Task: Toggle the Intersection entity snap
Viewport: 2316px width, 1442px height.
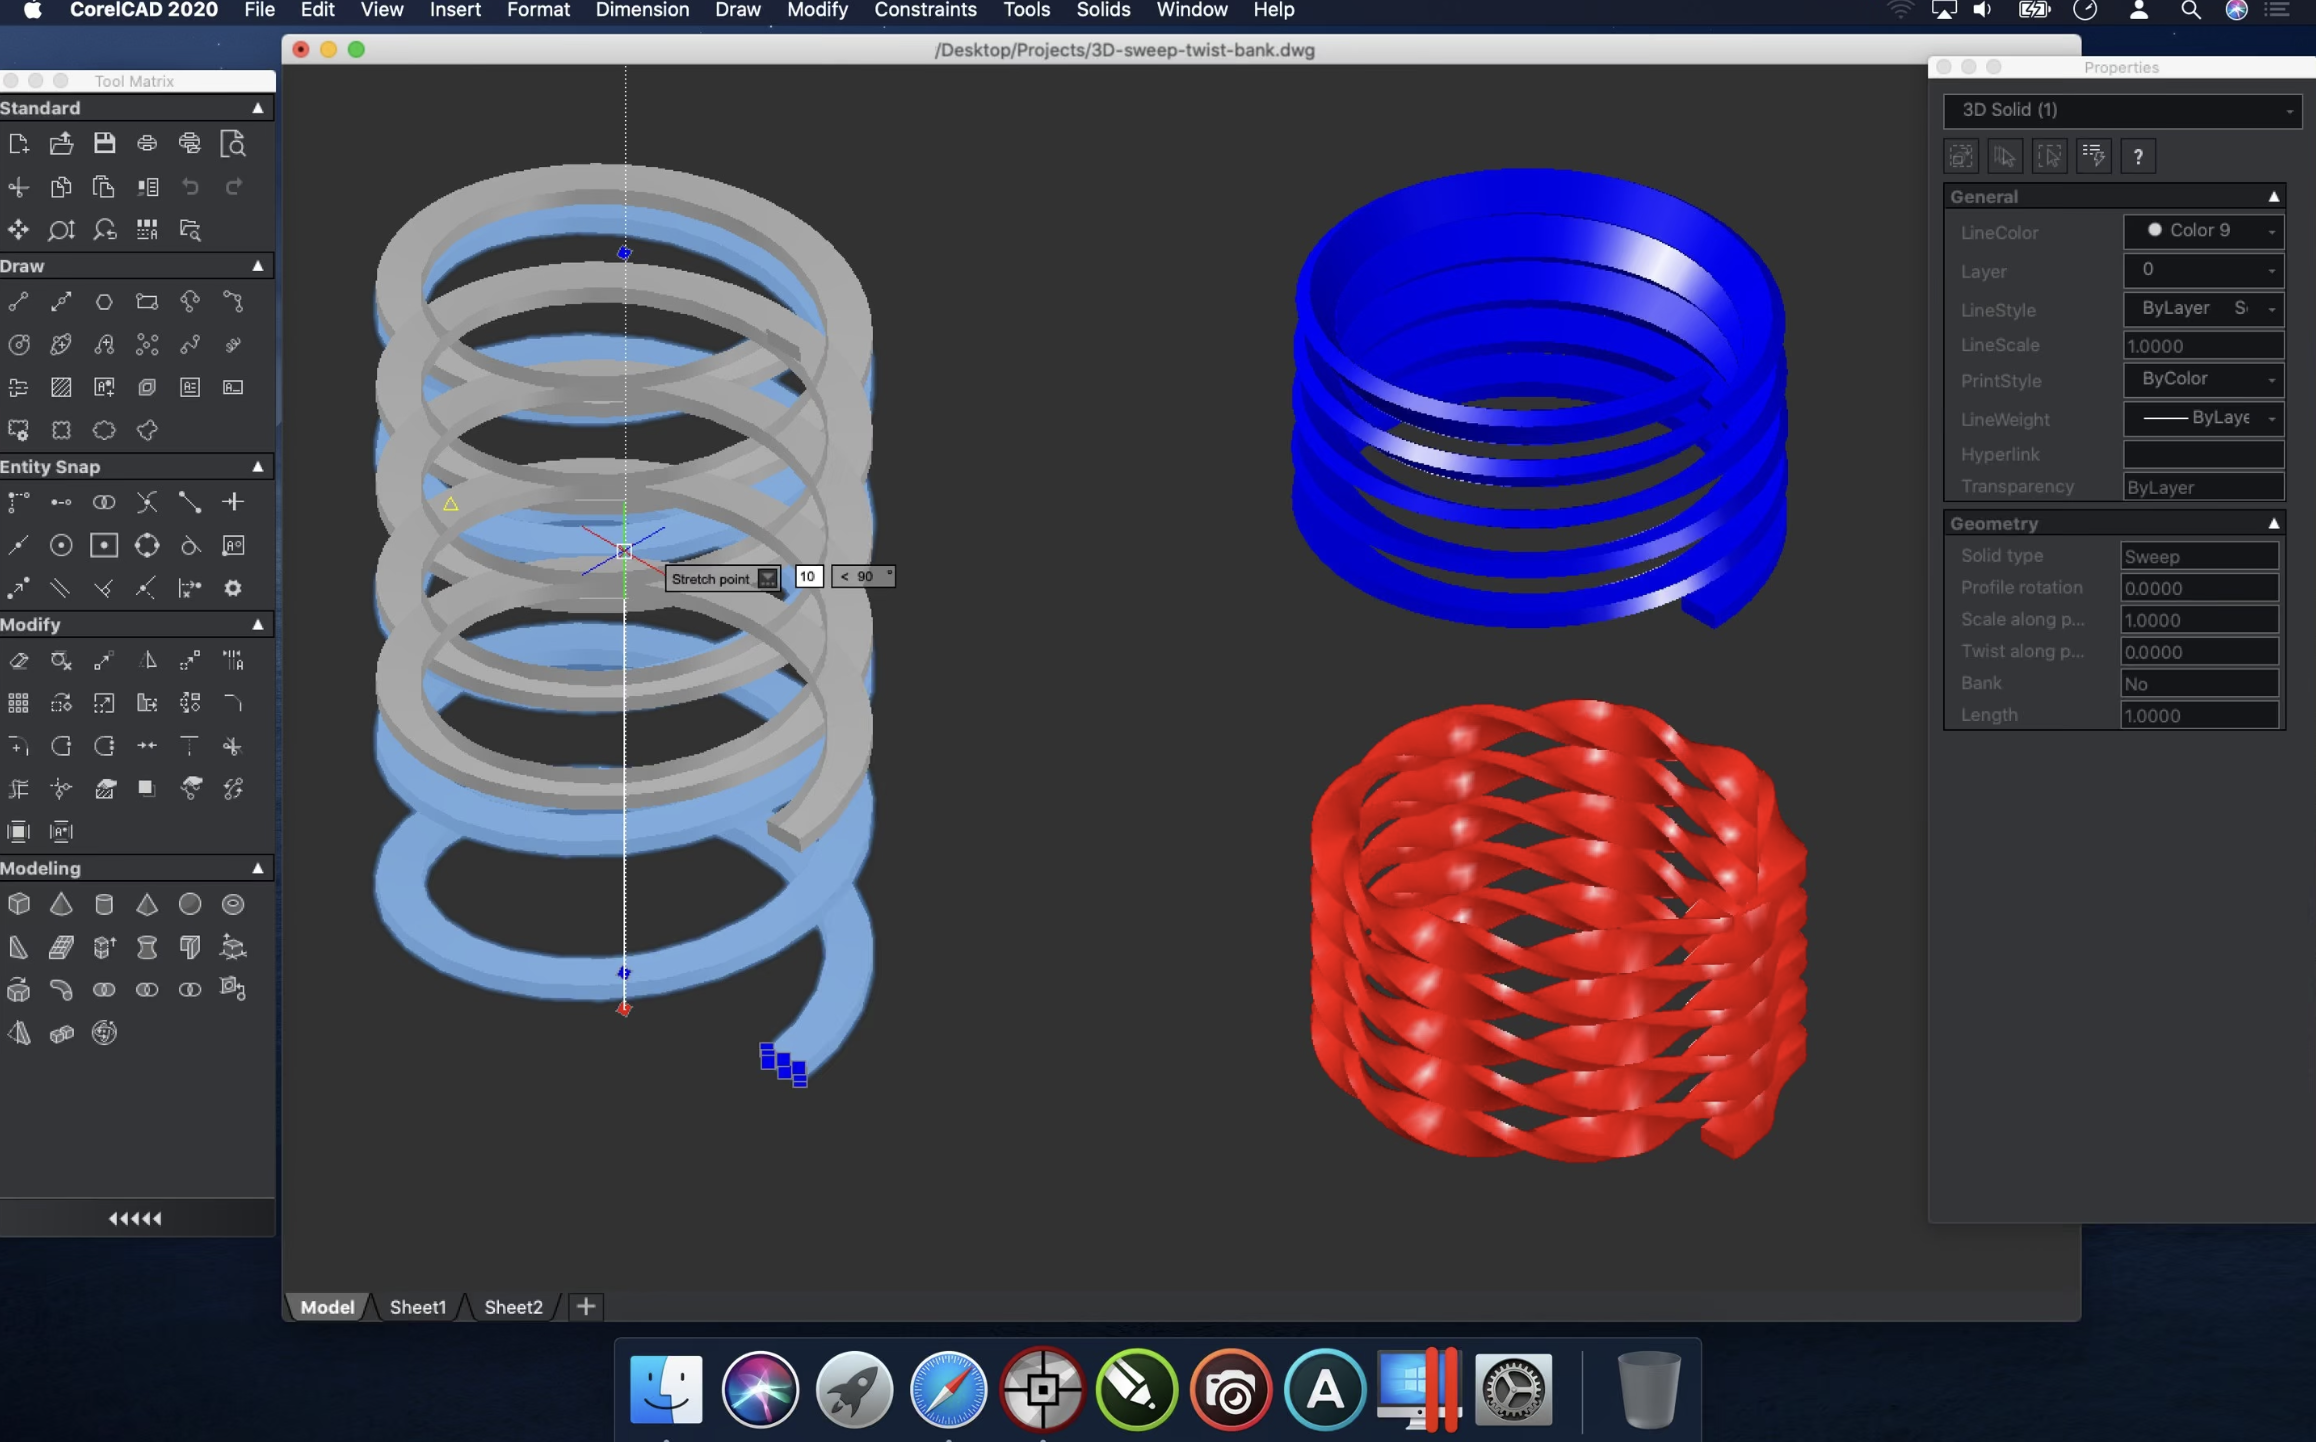Action: click(x=147, y=502)
